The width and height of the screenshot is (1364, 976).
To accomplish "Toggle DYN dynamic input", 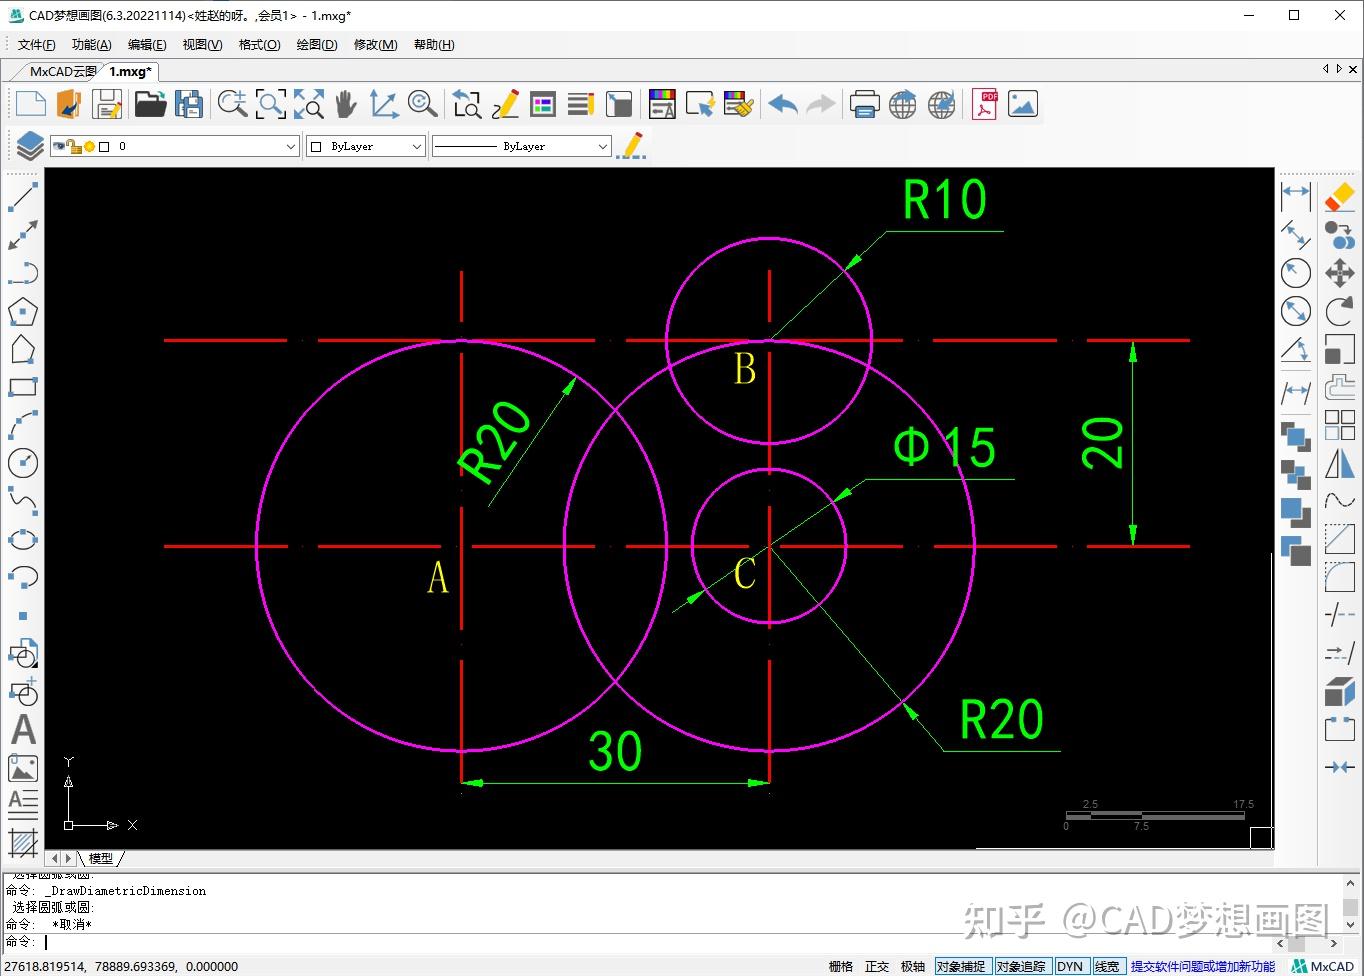I will [1070, 966].
